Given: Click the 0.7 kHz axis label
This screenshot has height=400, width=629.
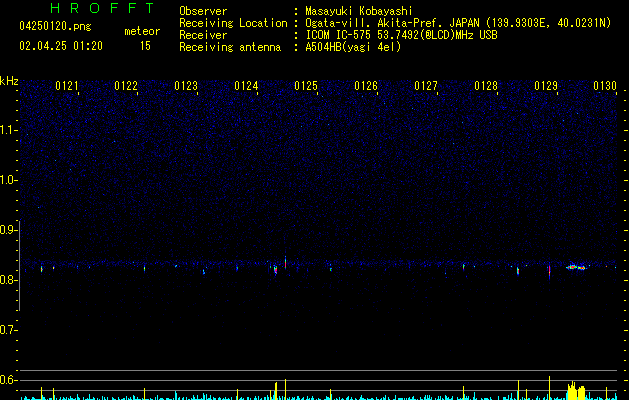Looking at the screenshot, I should pos(8,330).
